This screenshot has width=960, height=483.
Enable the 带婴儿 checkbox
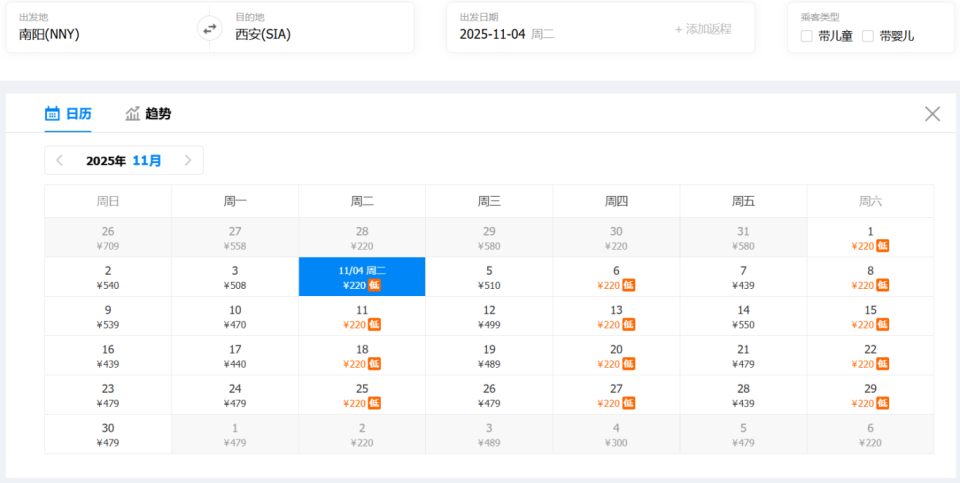tap(868, 36)
